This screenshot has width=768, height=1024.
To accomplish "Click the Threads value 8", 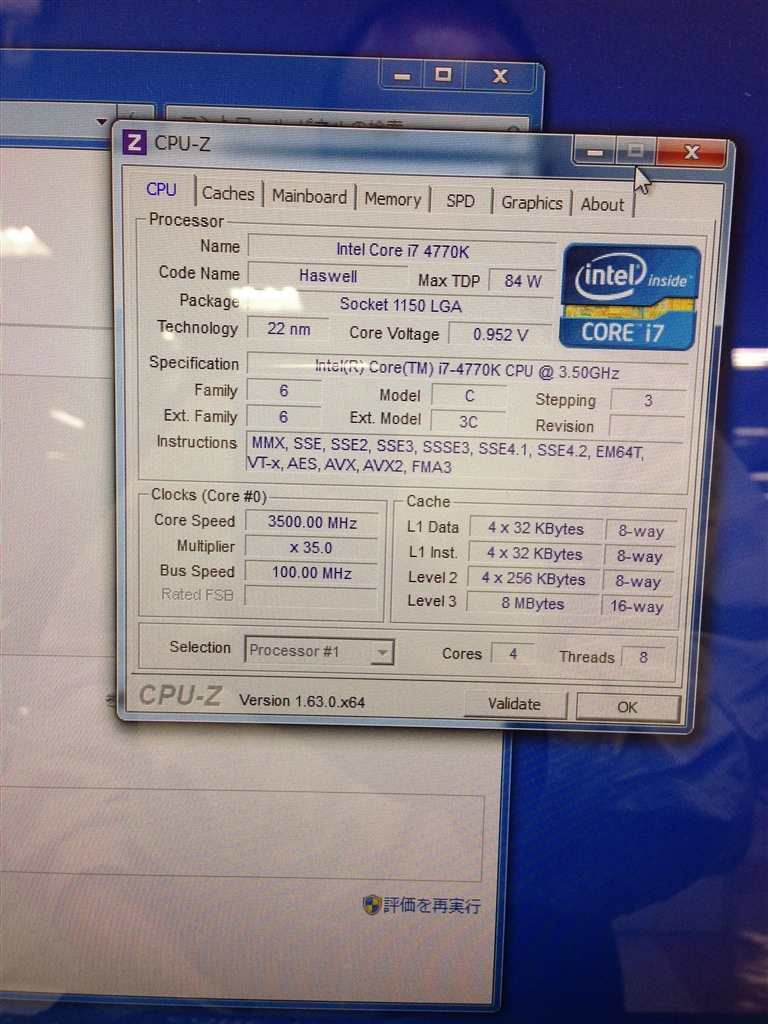I will click(x=643, y=657).
